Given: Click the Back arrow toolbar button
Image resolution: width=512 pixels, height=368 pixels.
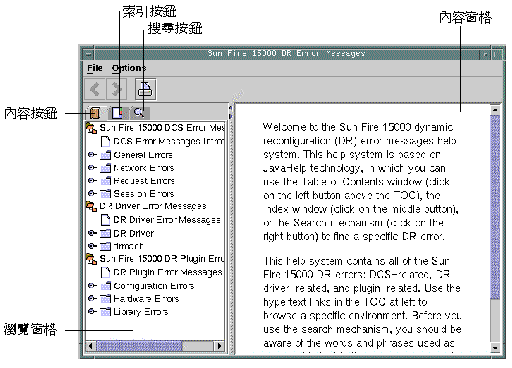Looking at the screenshot, I should pos(95,89).
